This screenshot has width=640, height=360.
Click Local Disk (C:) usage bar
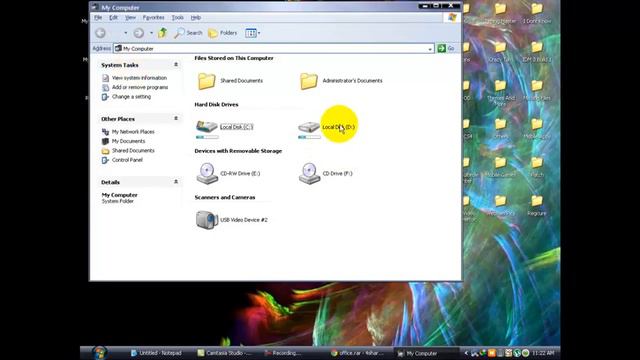207,137
